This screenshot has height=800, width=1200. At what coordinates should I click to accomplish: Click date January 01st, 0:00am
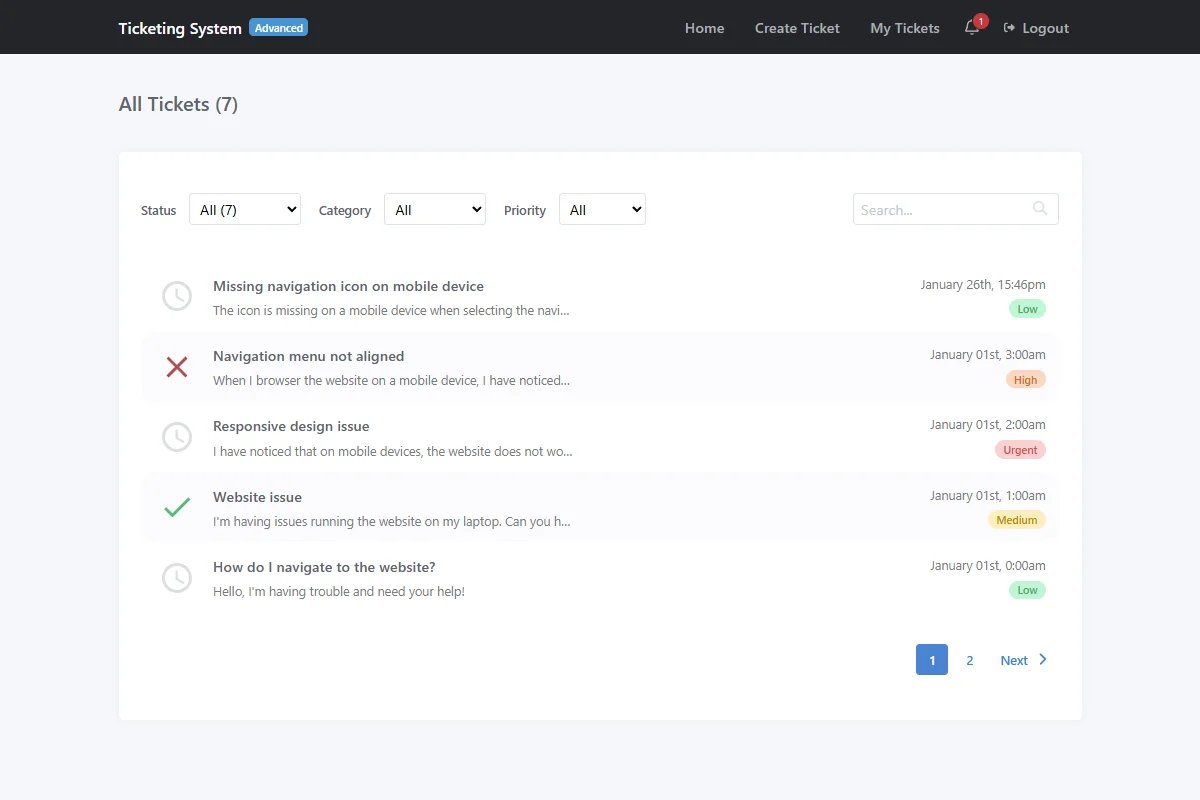pyautogui.click(x=988, y=566)
